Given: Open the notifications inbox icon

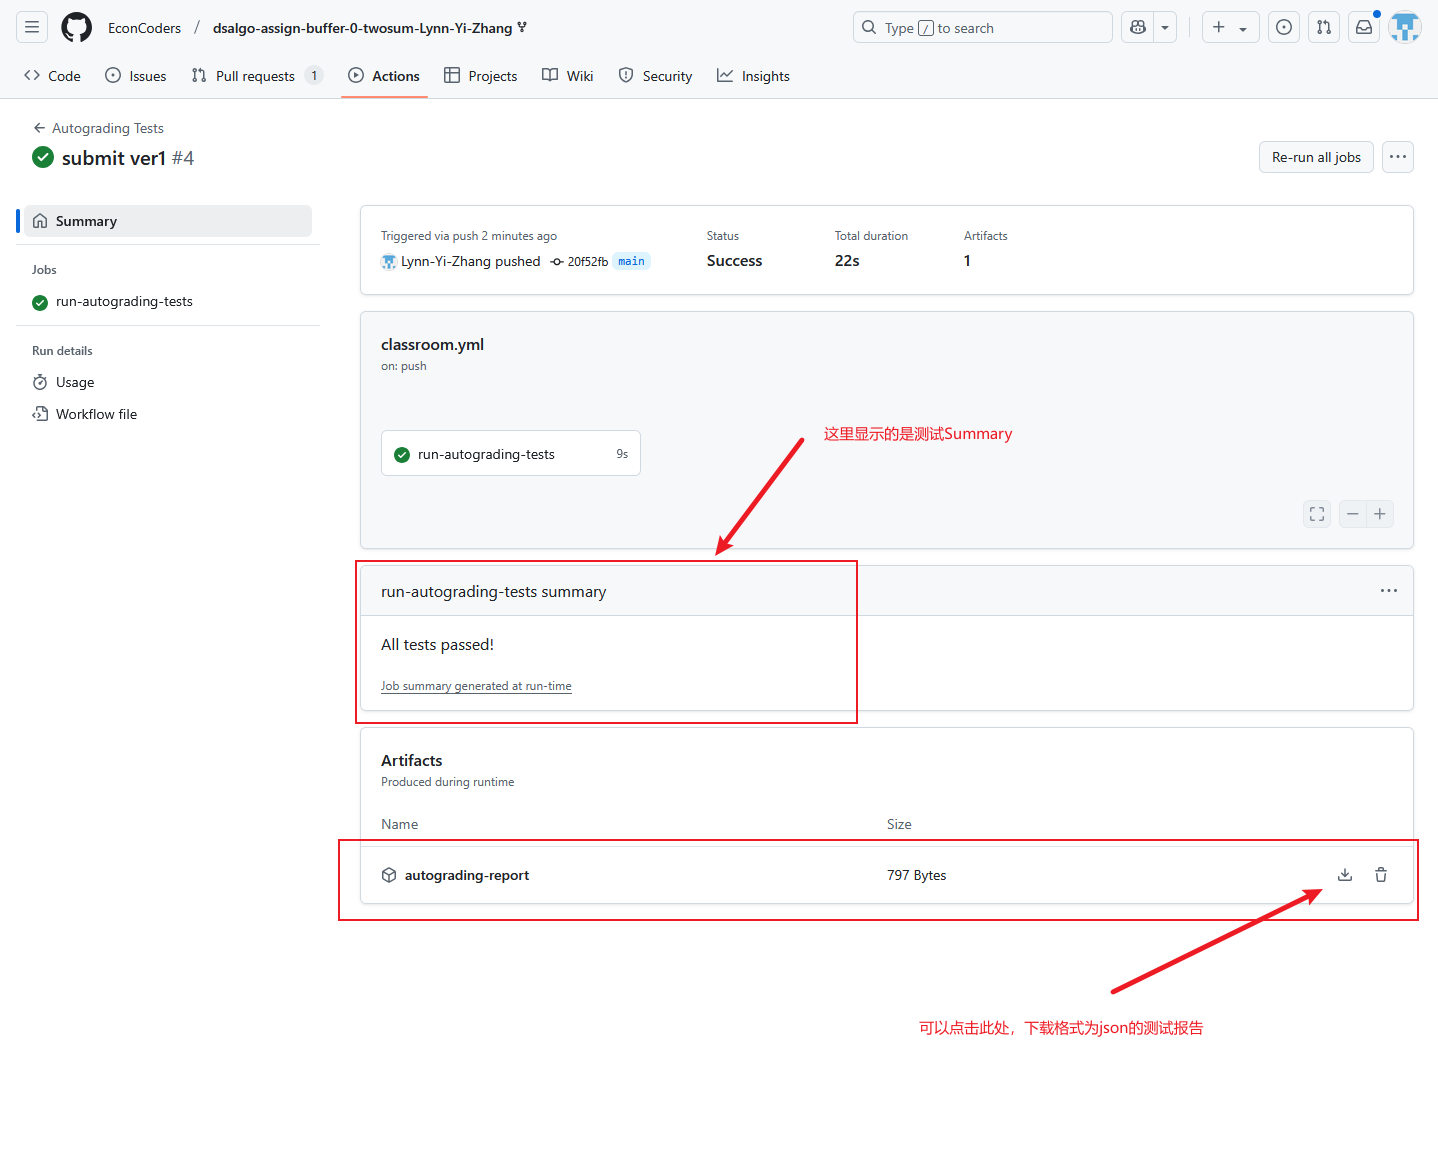Looking at the screenshot, I should pyautogui.click(x=1364, y=28).
